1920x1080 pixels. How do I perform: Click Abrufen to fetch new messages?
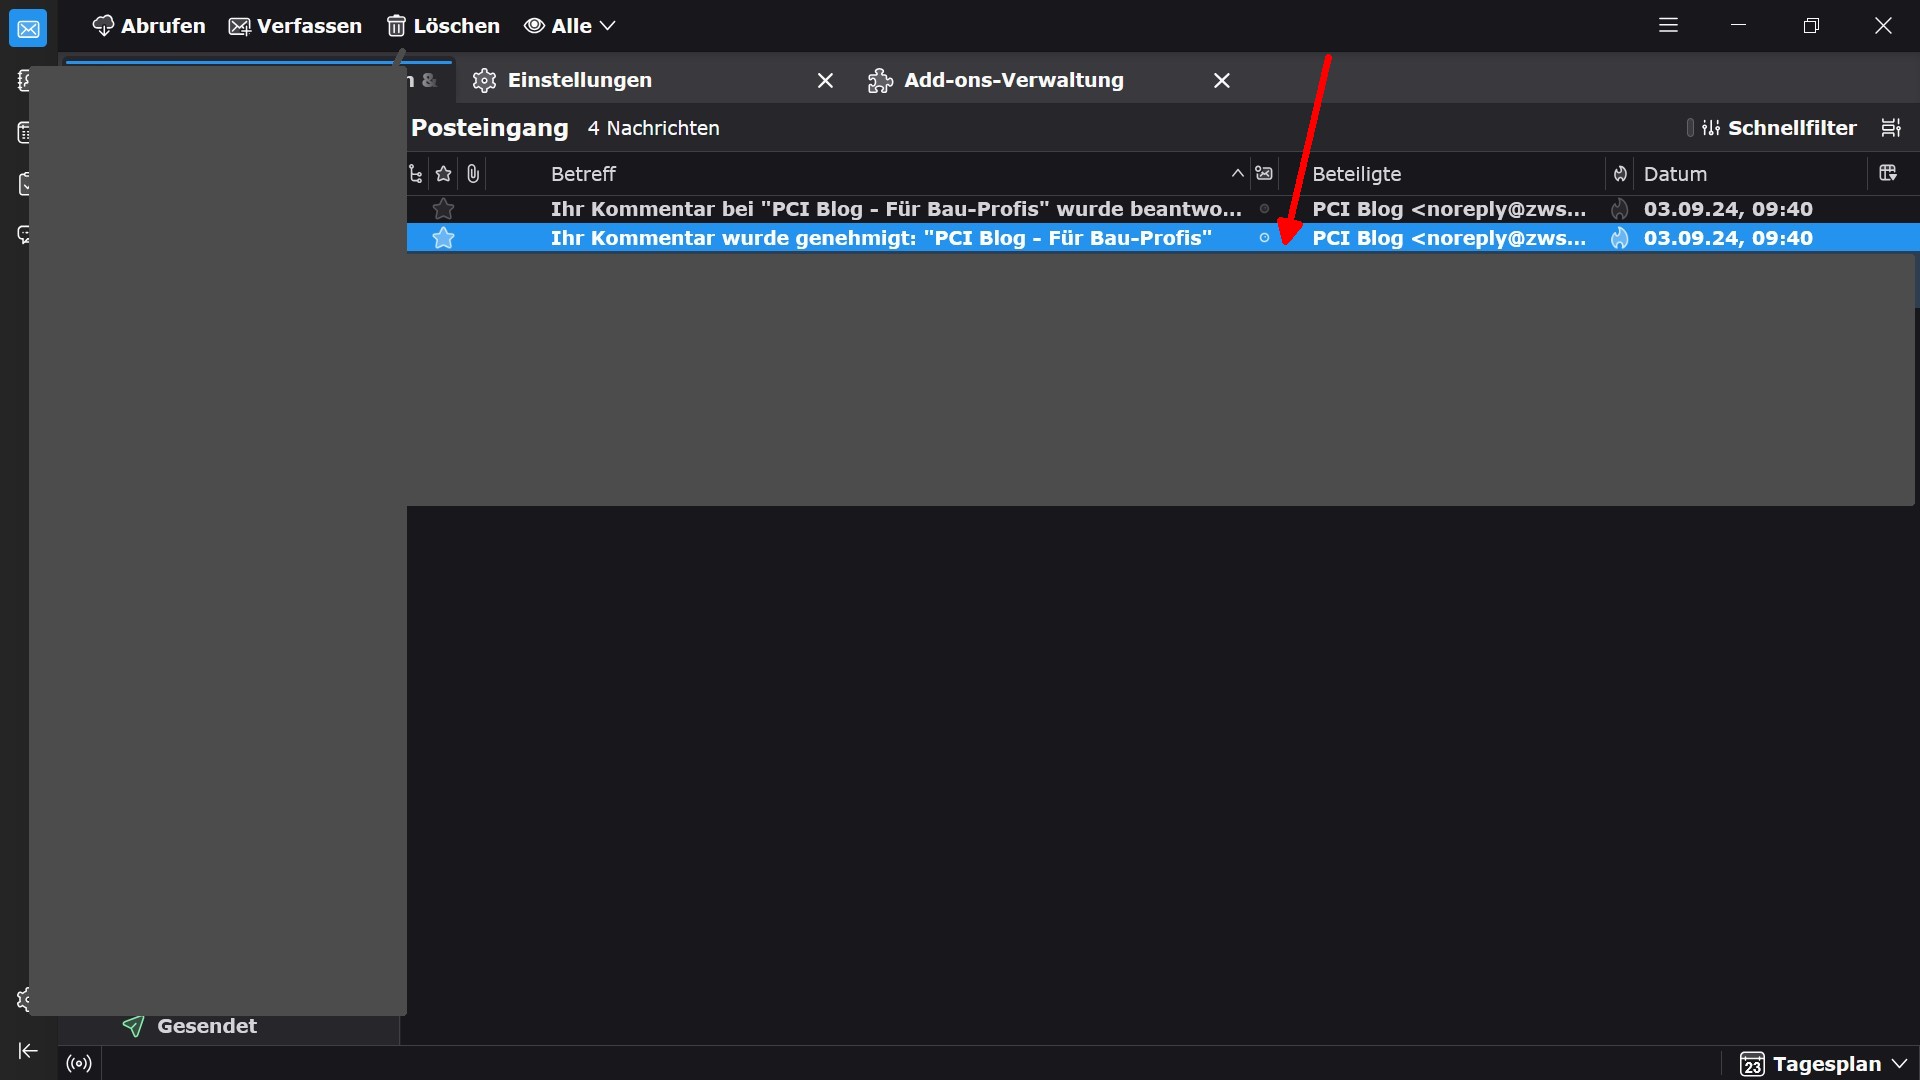click(x=148, y=26)
